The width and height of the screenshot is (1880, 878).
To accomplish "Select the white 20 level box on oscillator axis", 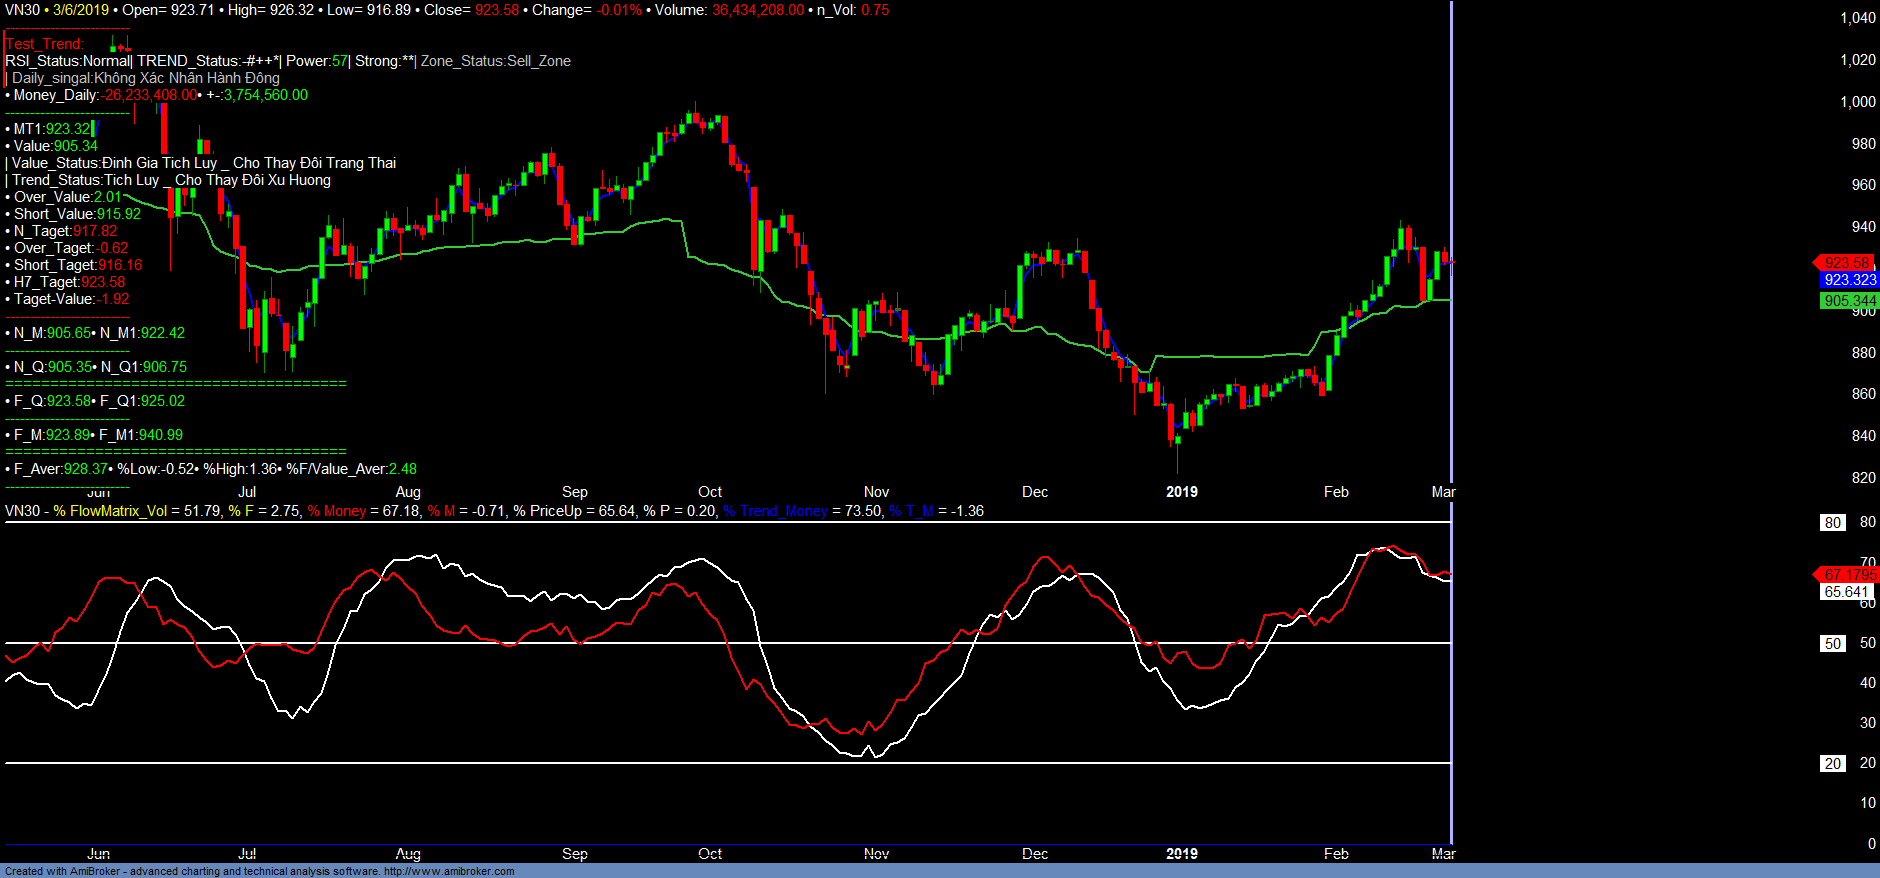I will tap(1832, 763).
